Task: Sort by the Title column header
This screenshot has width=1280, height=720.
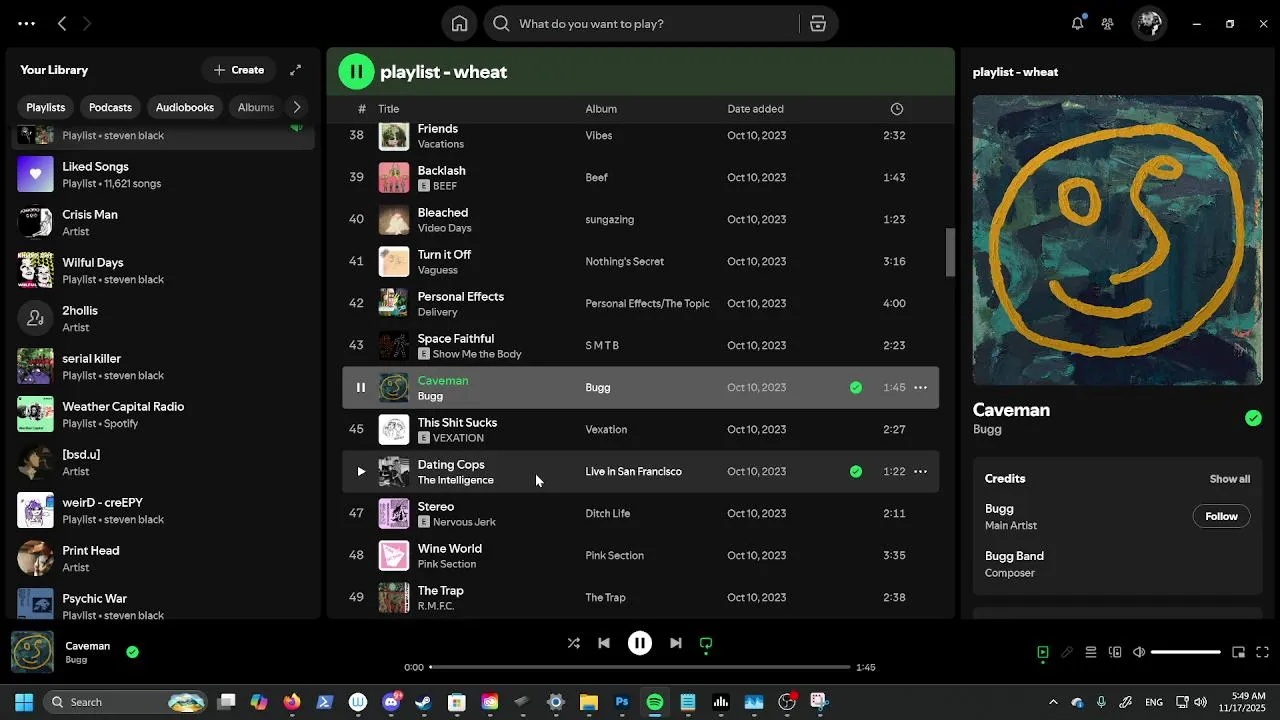Action: pyautogui.click(x=388, y=109)
